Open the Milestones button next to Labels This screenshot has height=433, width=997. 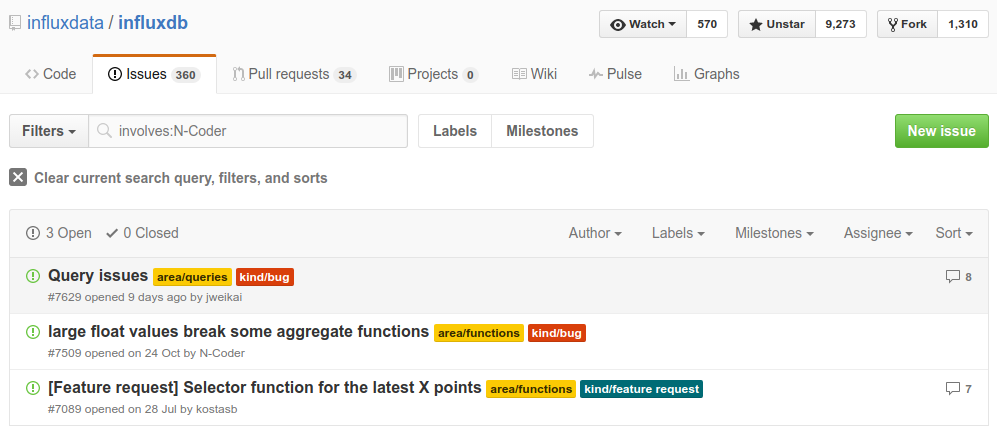coord(542,131)
